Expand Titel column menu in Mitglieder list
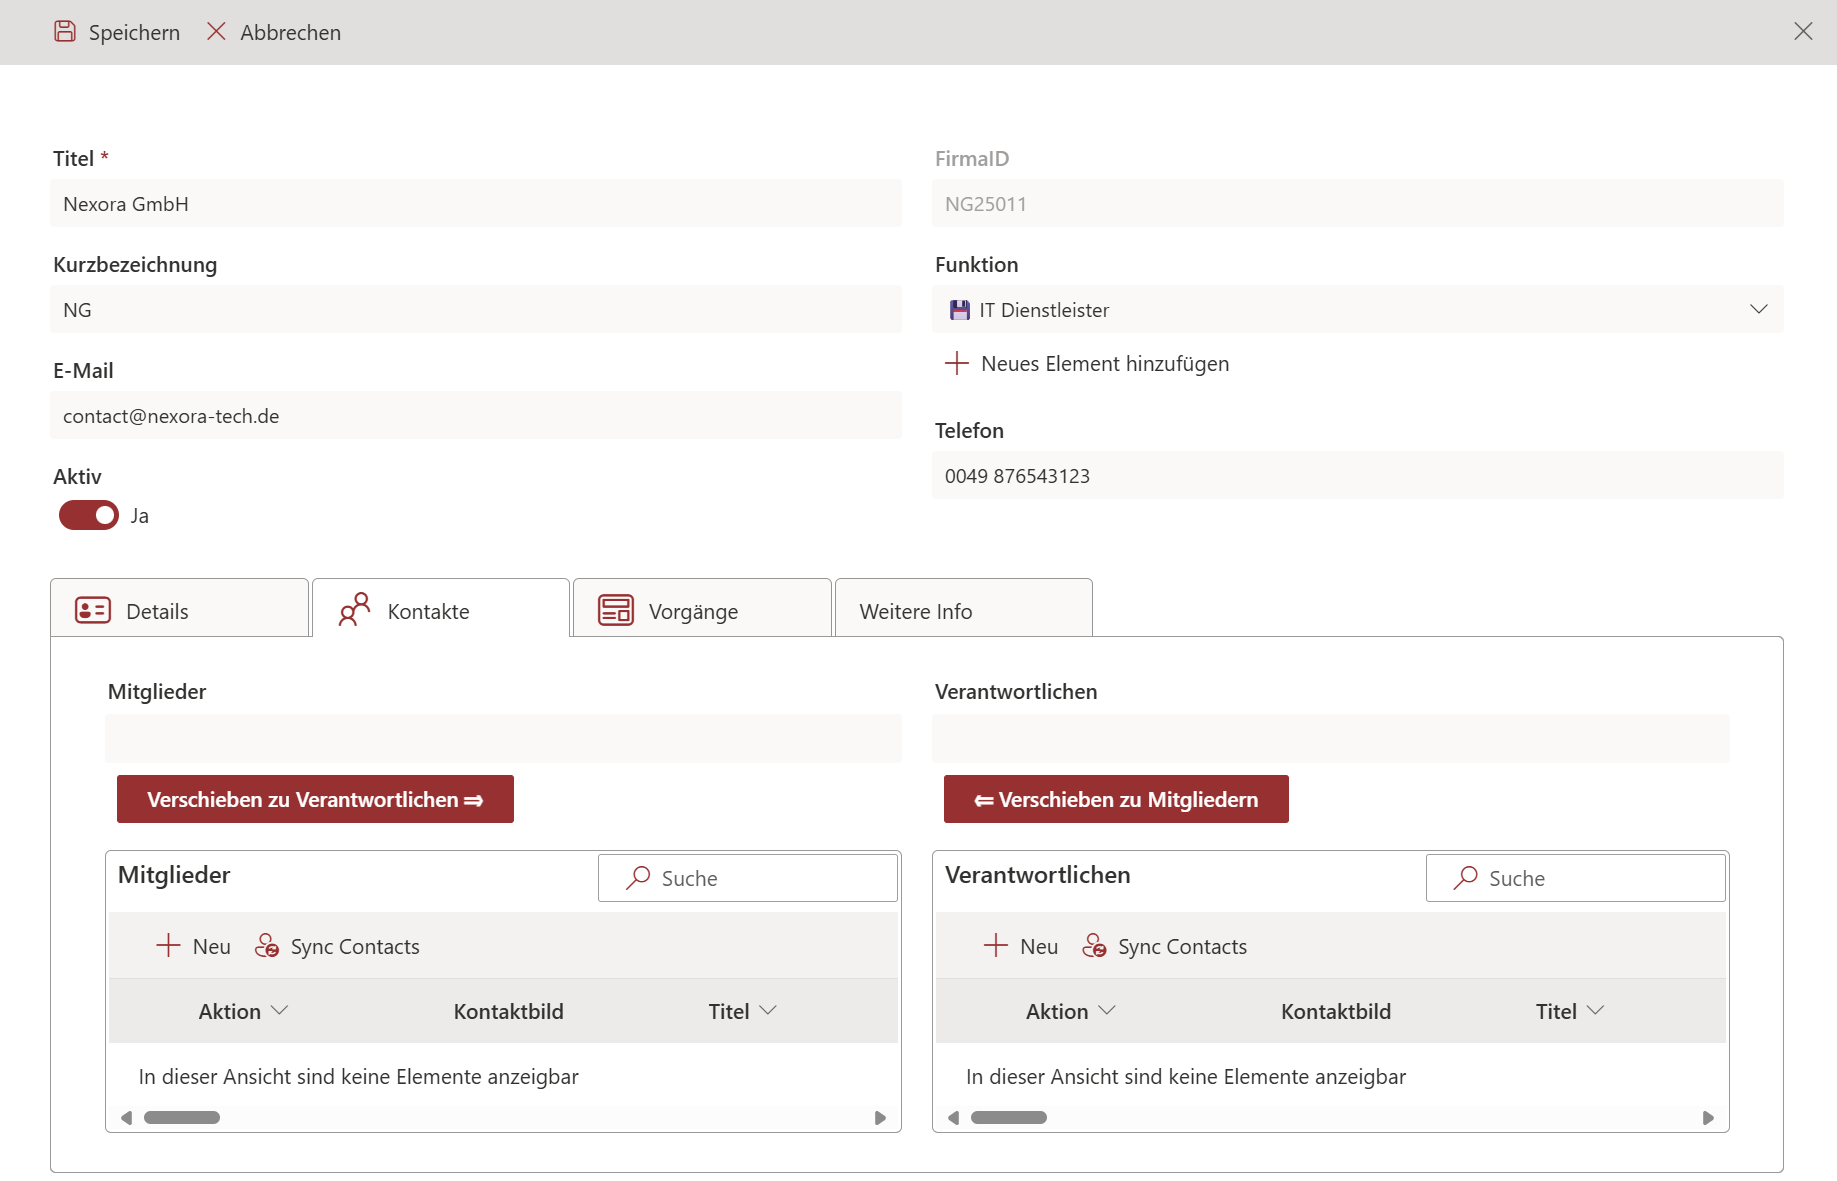The height and width of the screenshot is (1181, 1837). (768, 1011)
